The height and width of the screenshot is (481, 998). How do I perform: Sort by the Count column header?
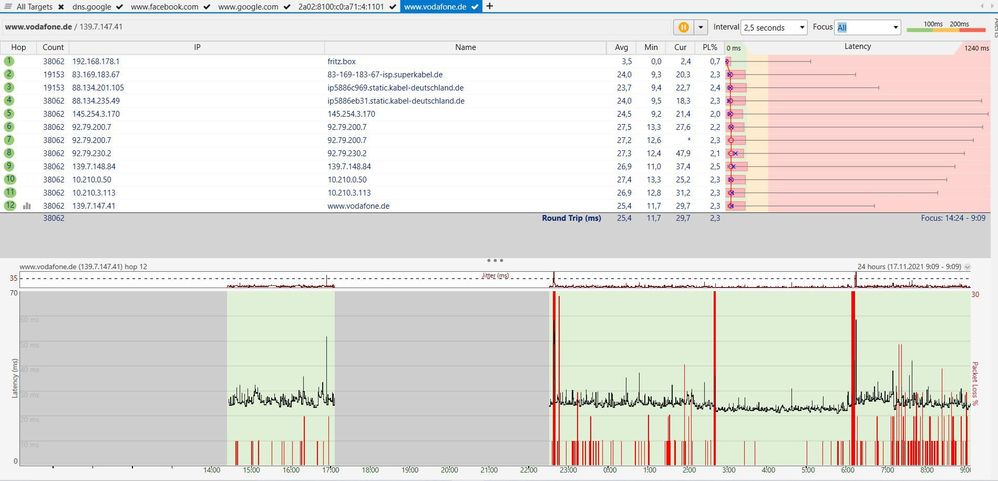point(53,47)
